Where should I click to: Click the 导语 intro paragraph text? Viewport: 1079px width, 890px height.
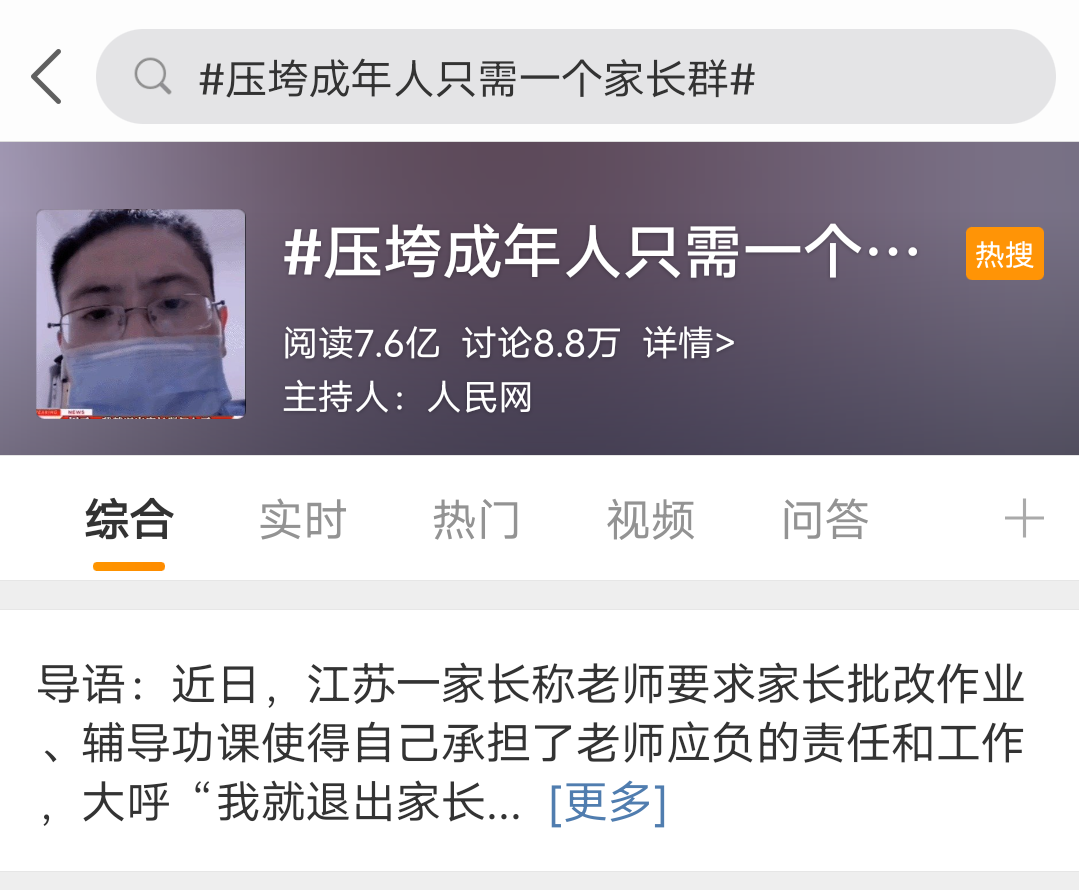[x=531, y=743]
